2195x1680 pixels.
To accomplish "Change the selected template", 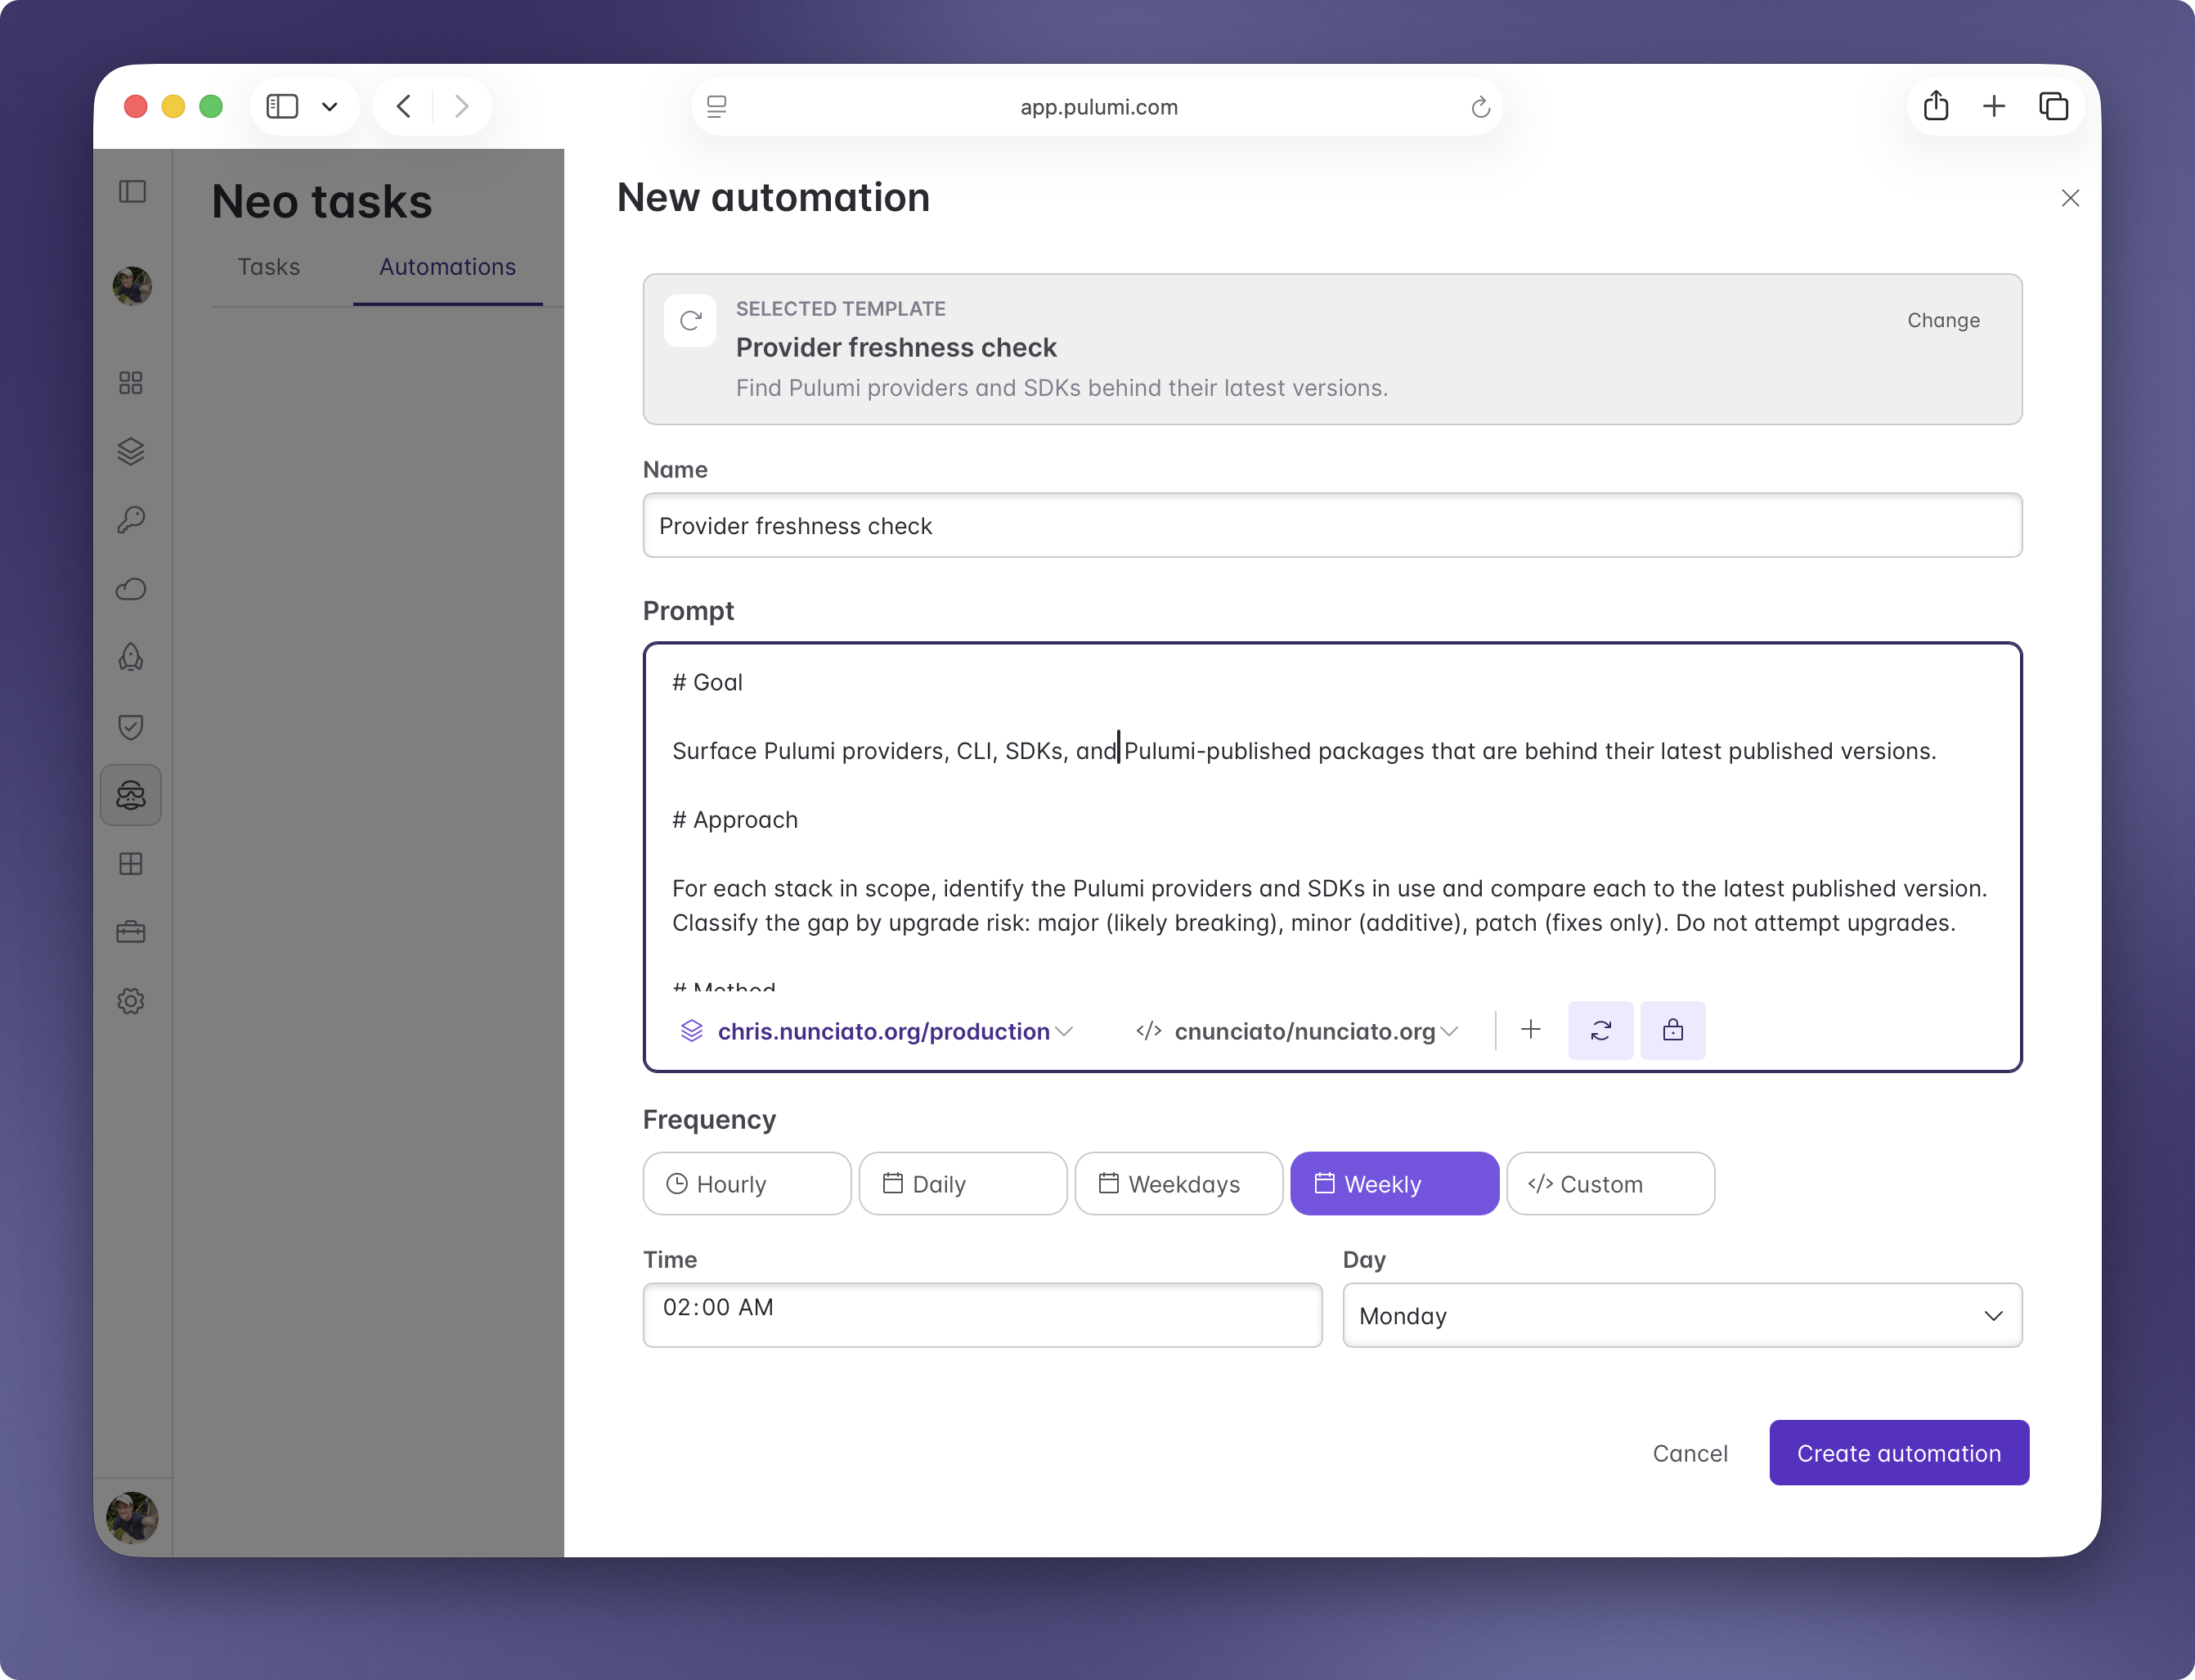I will [x=1943, y=320].
